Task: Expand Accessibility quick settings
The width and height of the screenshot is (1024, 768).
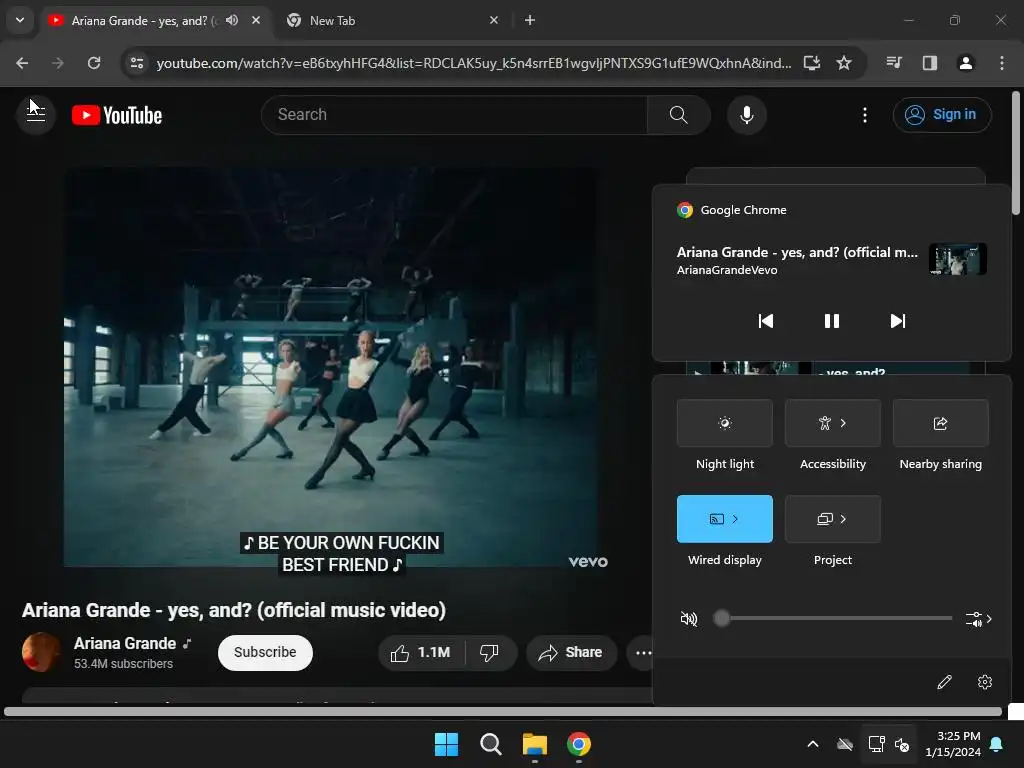Action: coord(833,423)
